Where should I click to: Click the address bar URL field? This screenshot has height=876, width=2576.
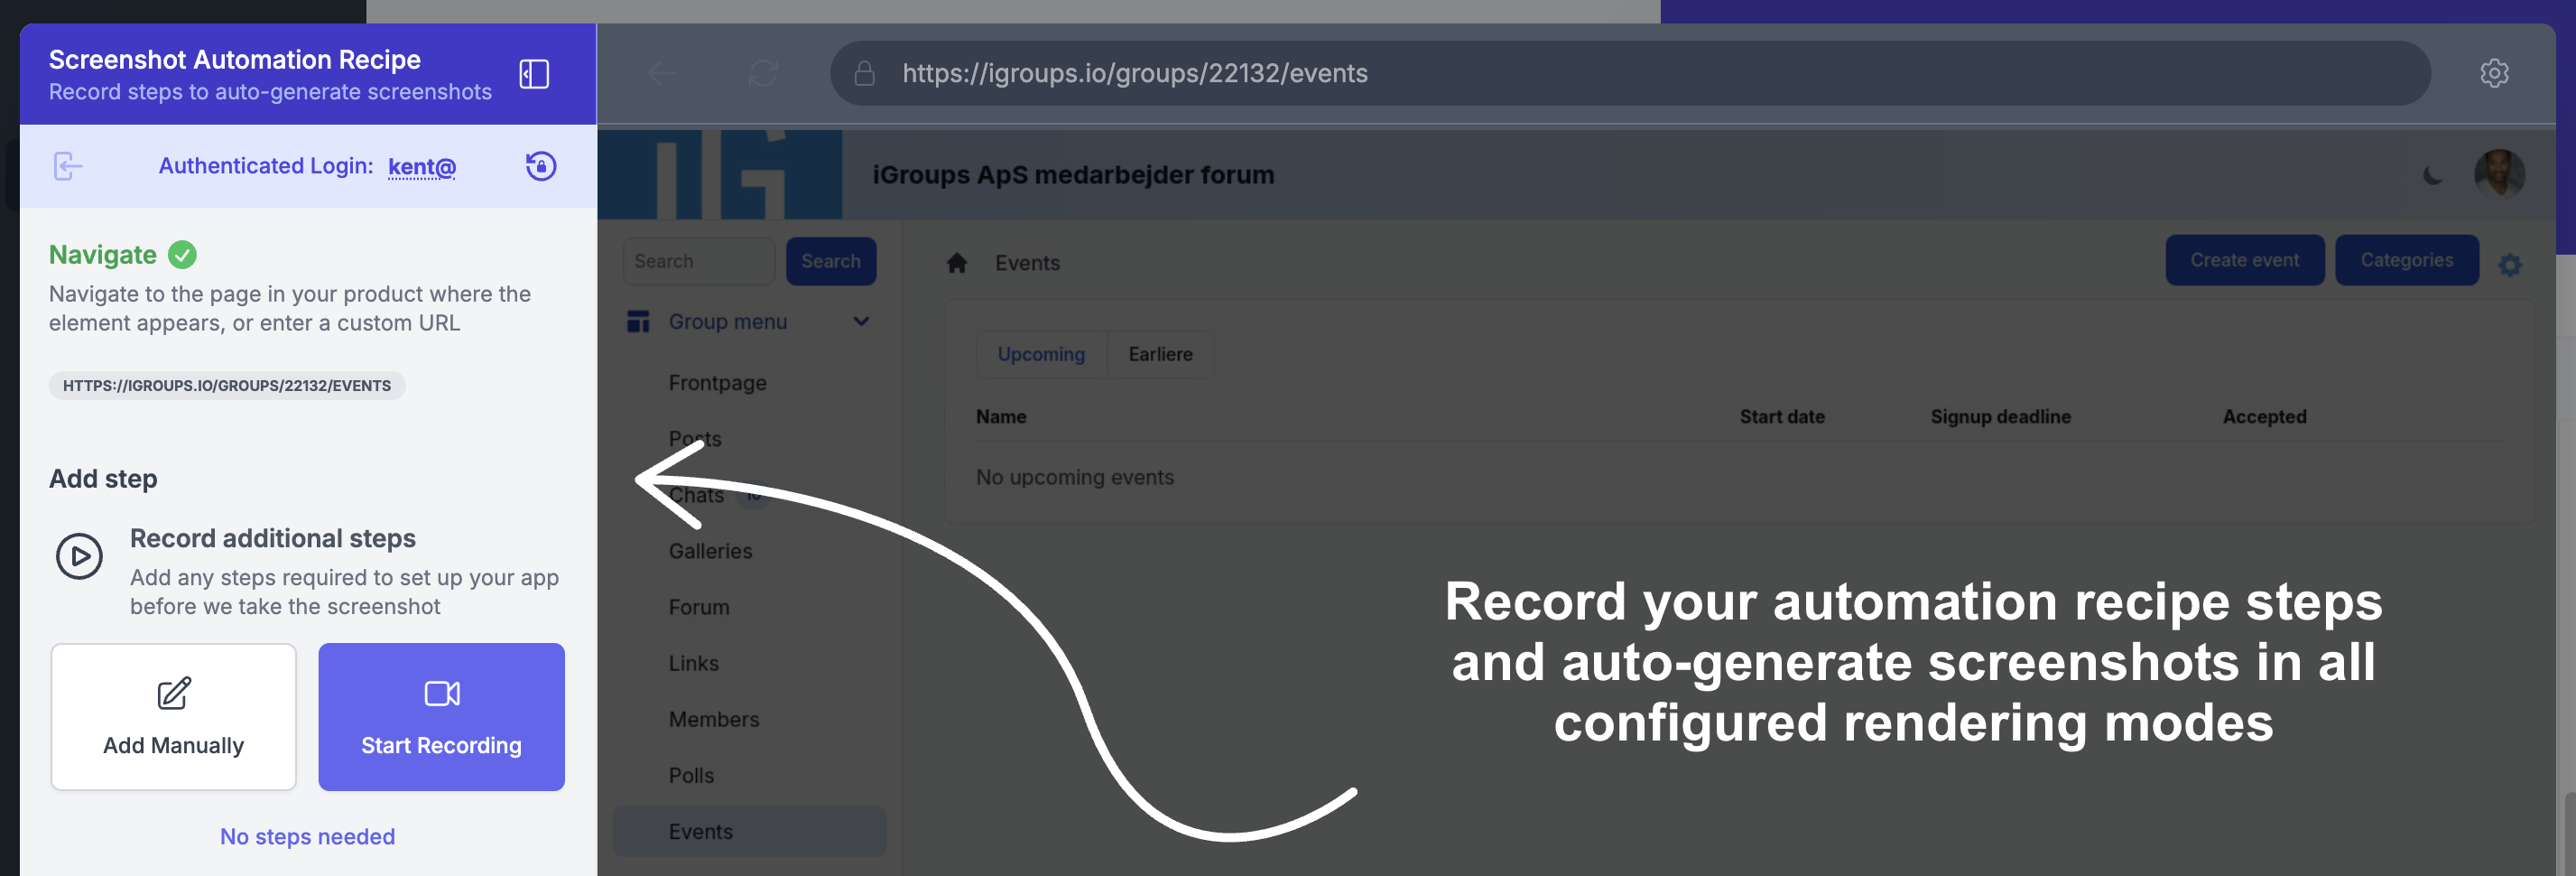[1630, 73]
